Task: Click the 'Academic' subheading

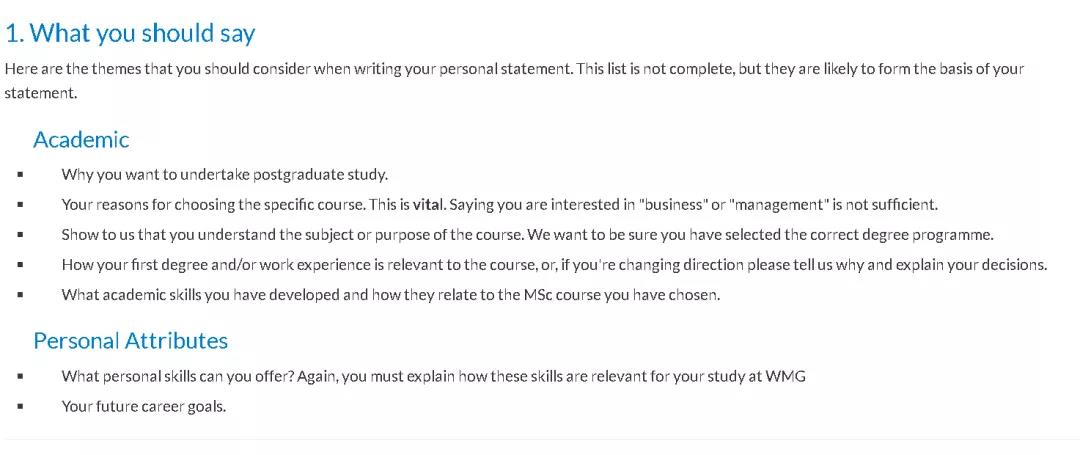Action: (x=81, y=140)
